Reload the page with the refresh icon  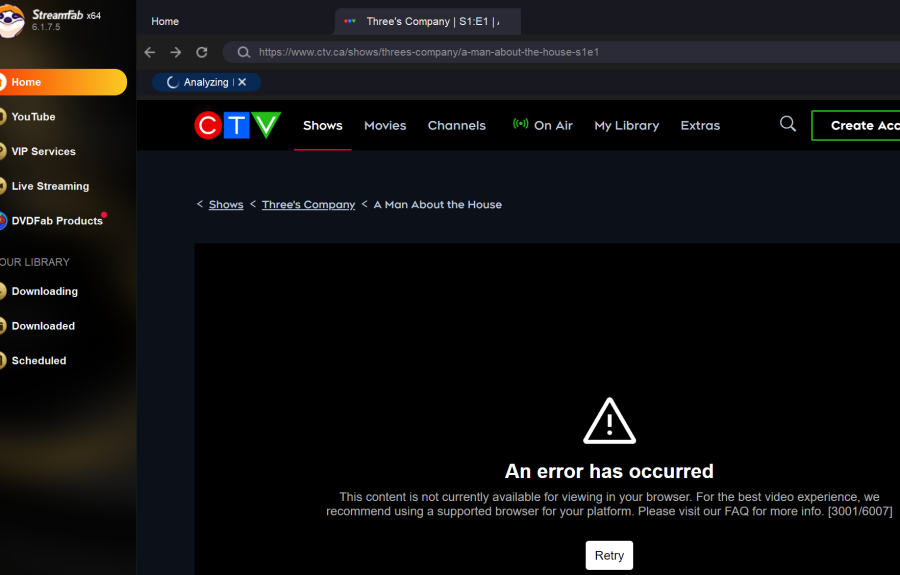201,52
